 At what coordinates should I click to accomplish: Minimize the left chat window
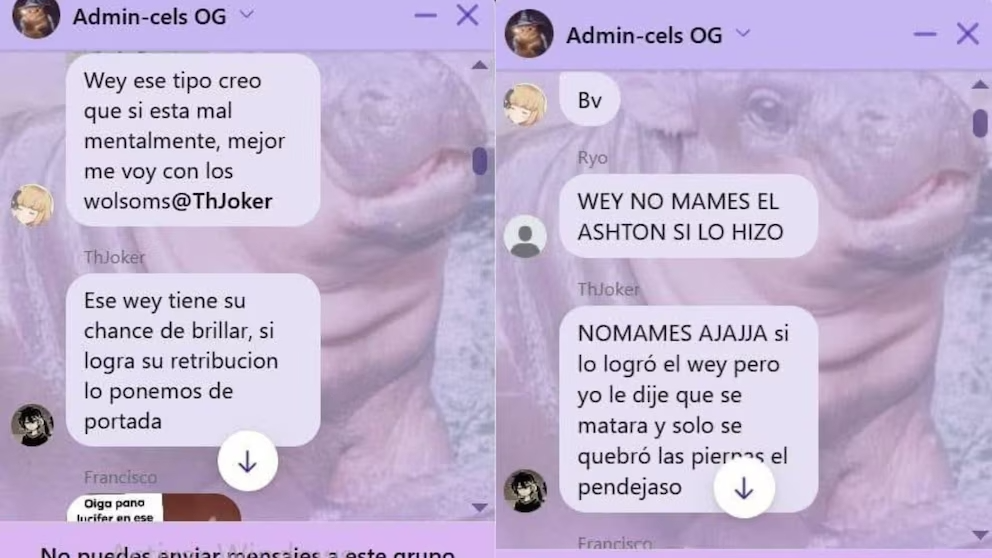pyautogui.click(x=426, y=16)
